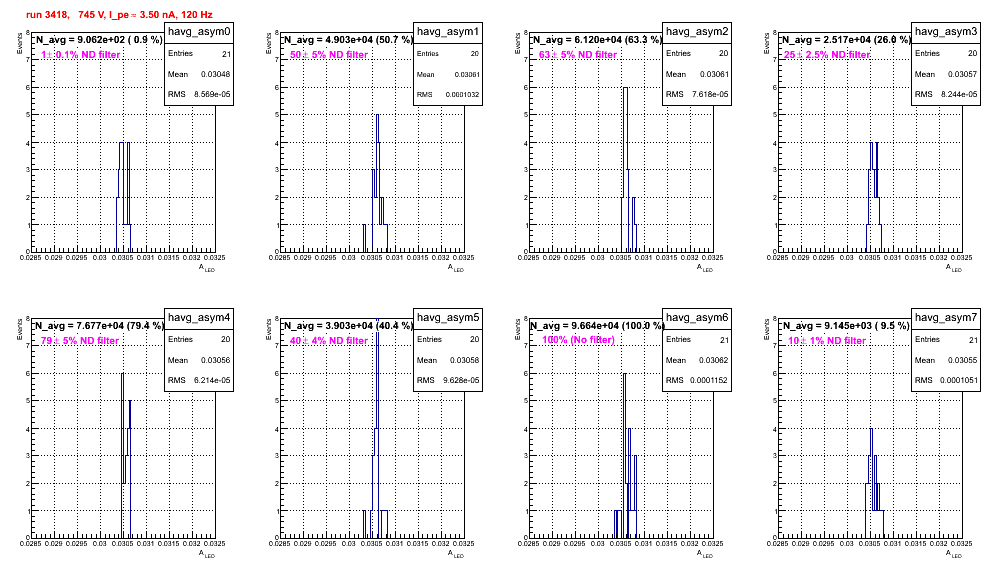996x572 pixels.
Task: Click RMS 8.244e-05 in havg_asym3 box
Action: point(946,95)
